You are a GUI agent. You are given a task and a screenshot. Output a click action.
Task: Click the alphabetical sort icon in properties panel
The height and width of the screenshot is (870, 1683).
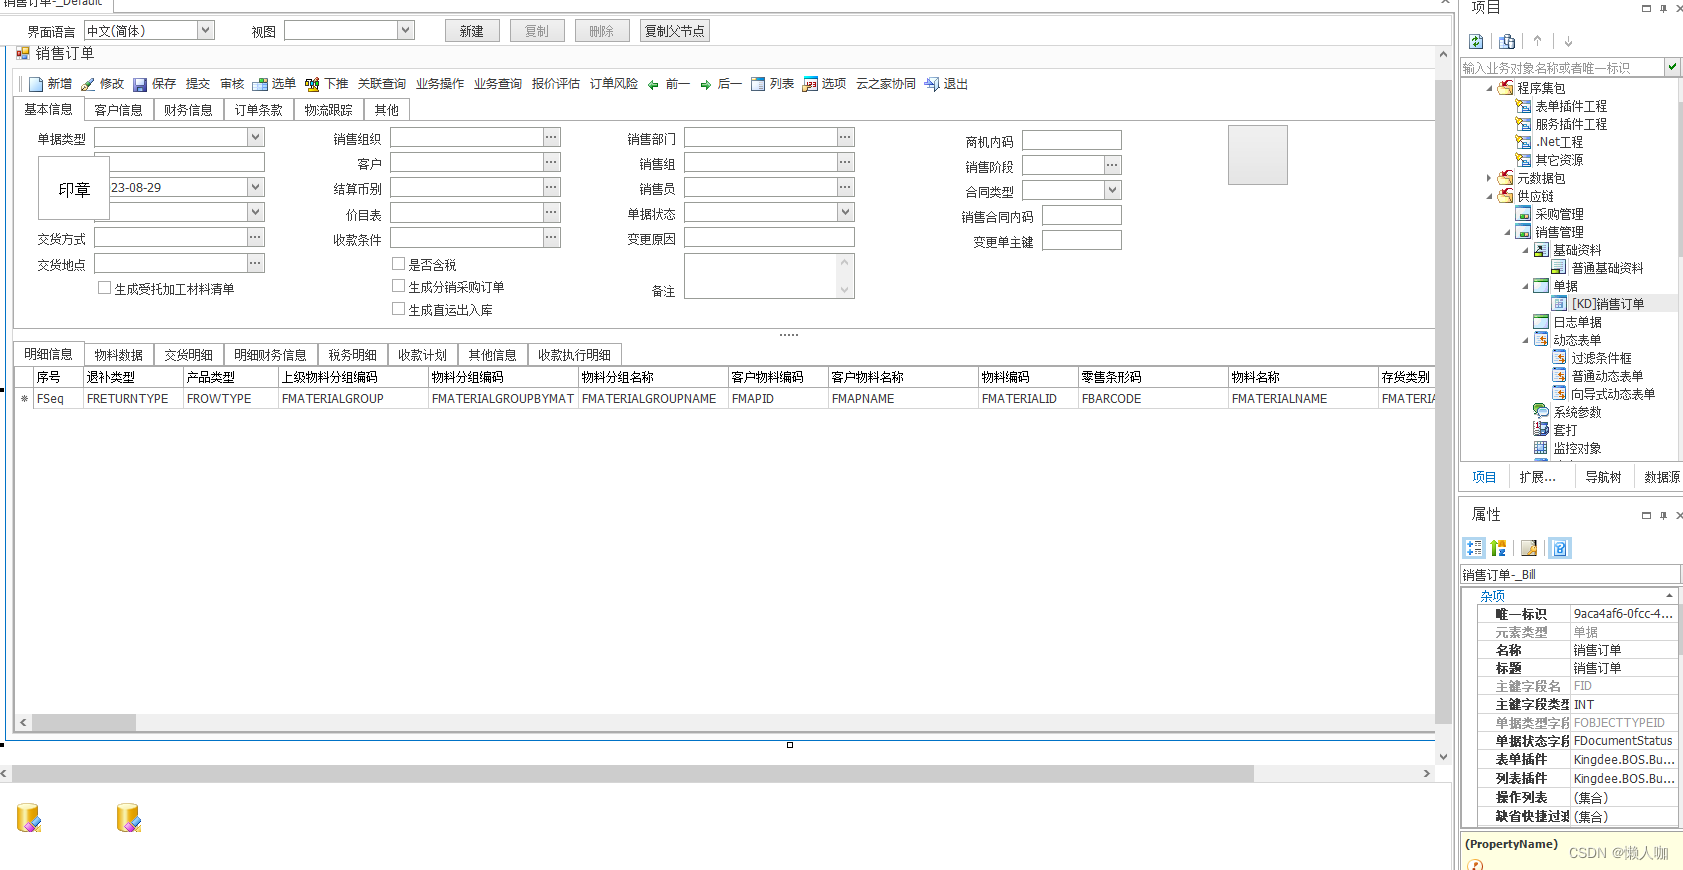point(1498,548)
